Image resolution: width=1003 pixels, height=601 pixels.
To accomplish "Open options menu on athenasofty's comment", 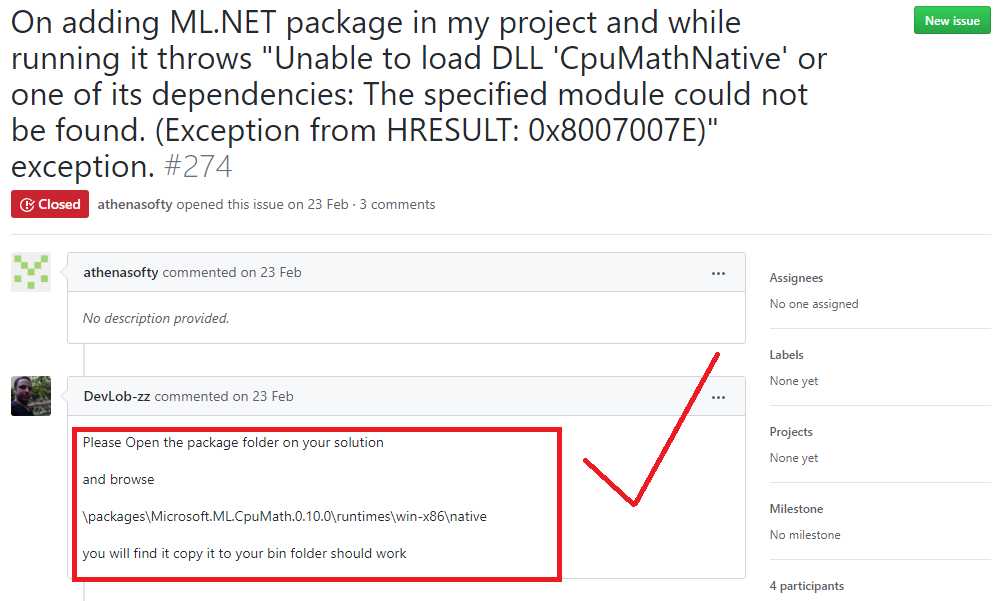I will click(x=718, y=273).
